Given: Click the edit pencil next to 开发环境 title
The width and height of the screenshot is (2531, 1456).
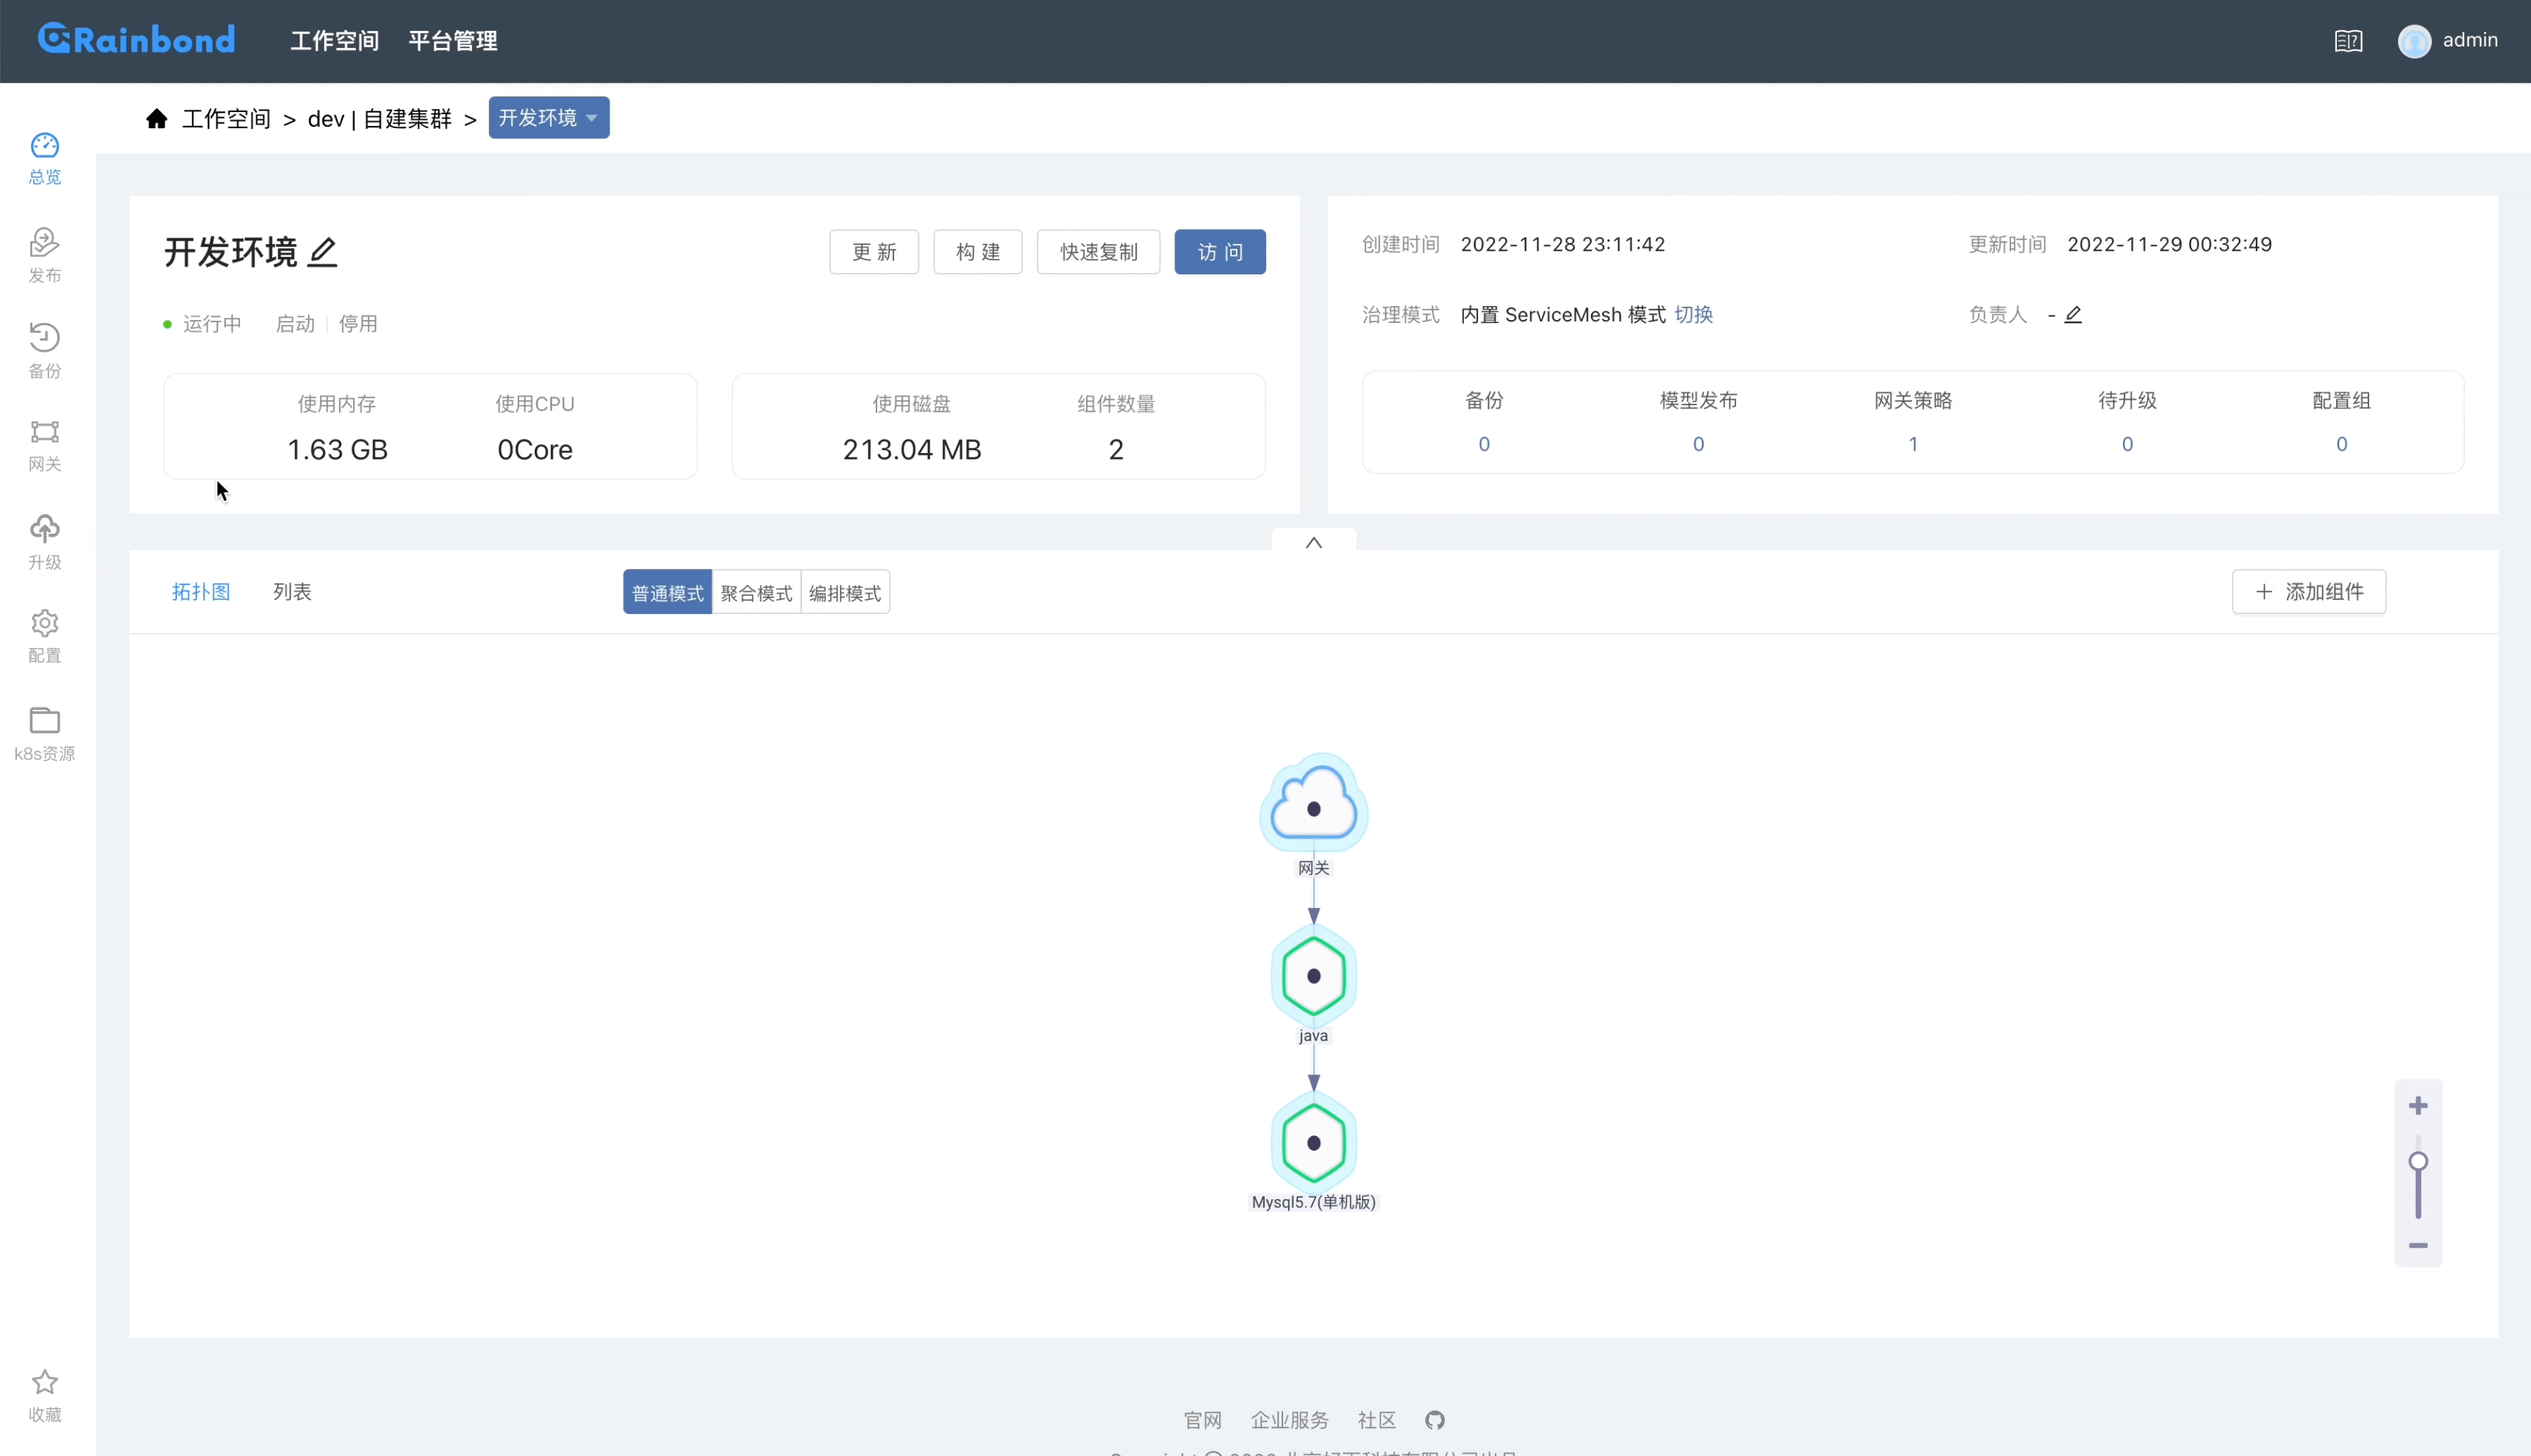Looking at the screenshot, I should (x=323, y=252).
